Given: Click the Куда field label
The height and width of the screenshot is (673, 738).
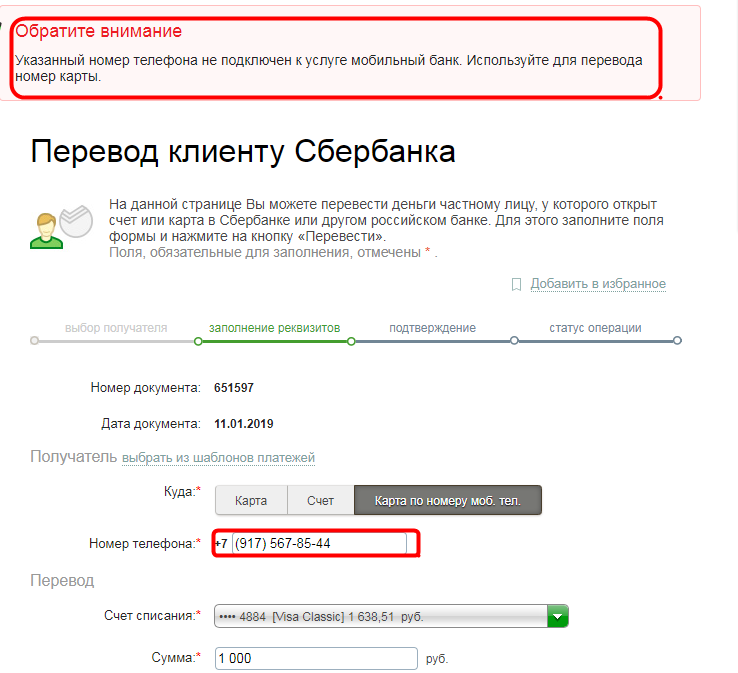Looking at the screenshot, I should coord(182,492).
